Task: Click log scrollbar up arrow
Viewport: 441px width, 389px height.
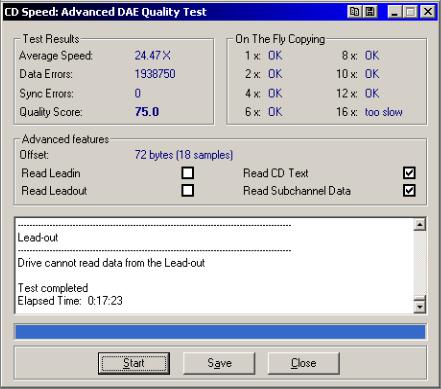Action: point(420,225)
